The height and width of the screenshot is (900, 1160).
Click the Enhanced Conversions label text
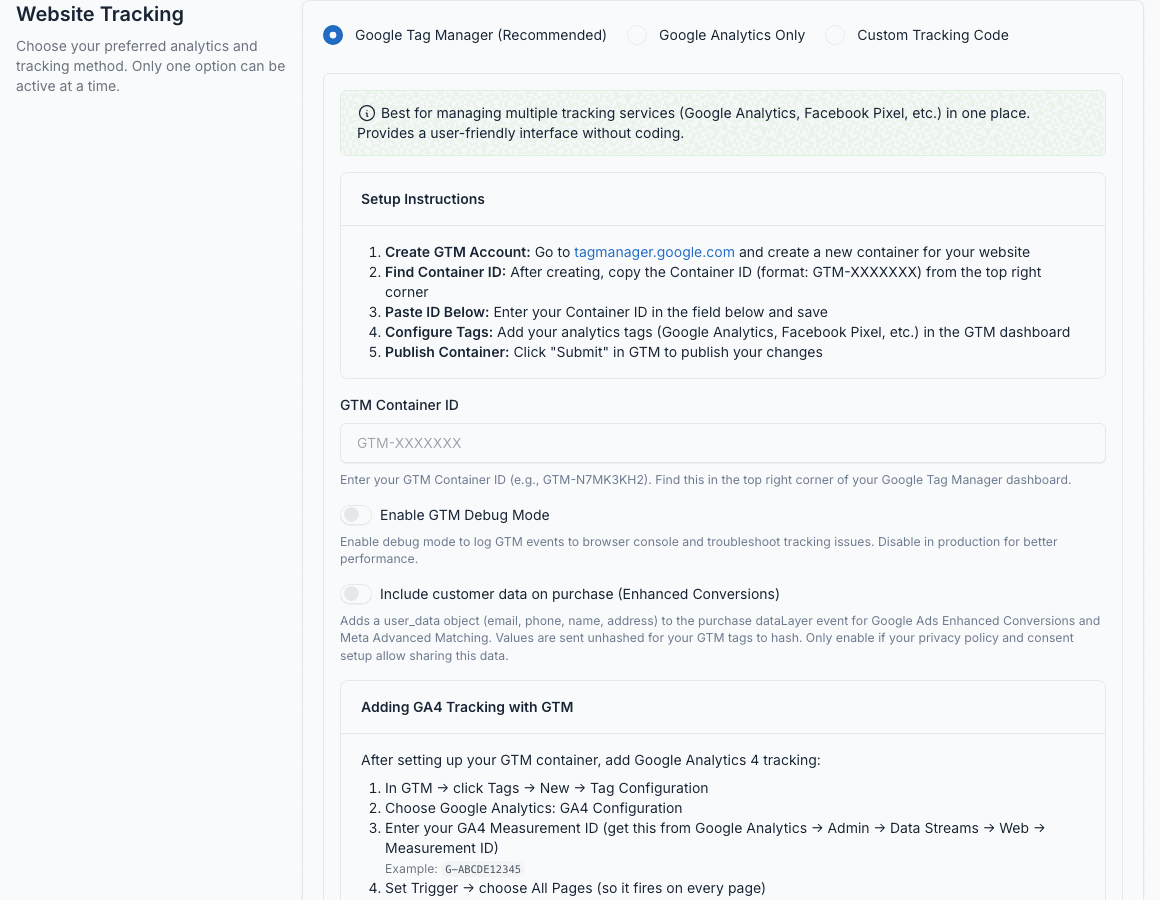point(580,594)
